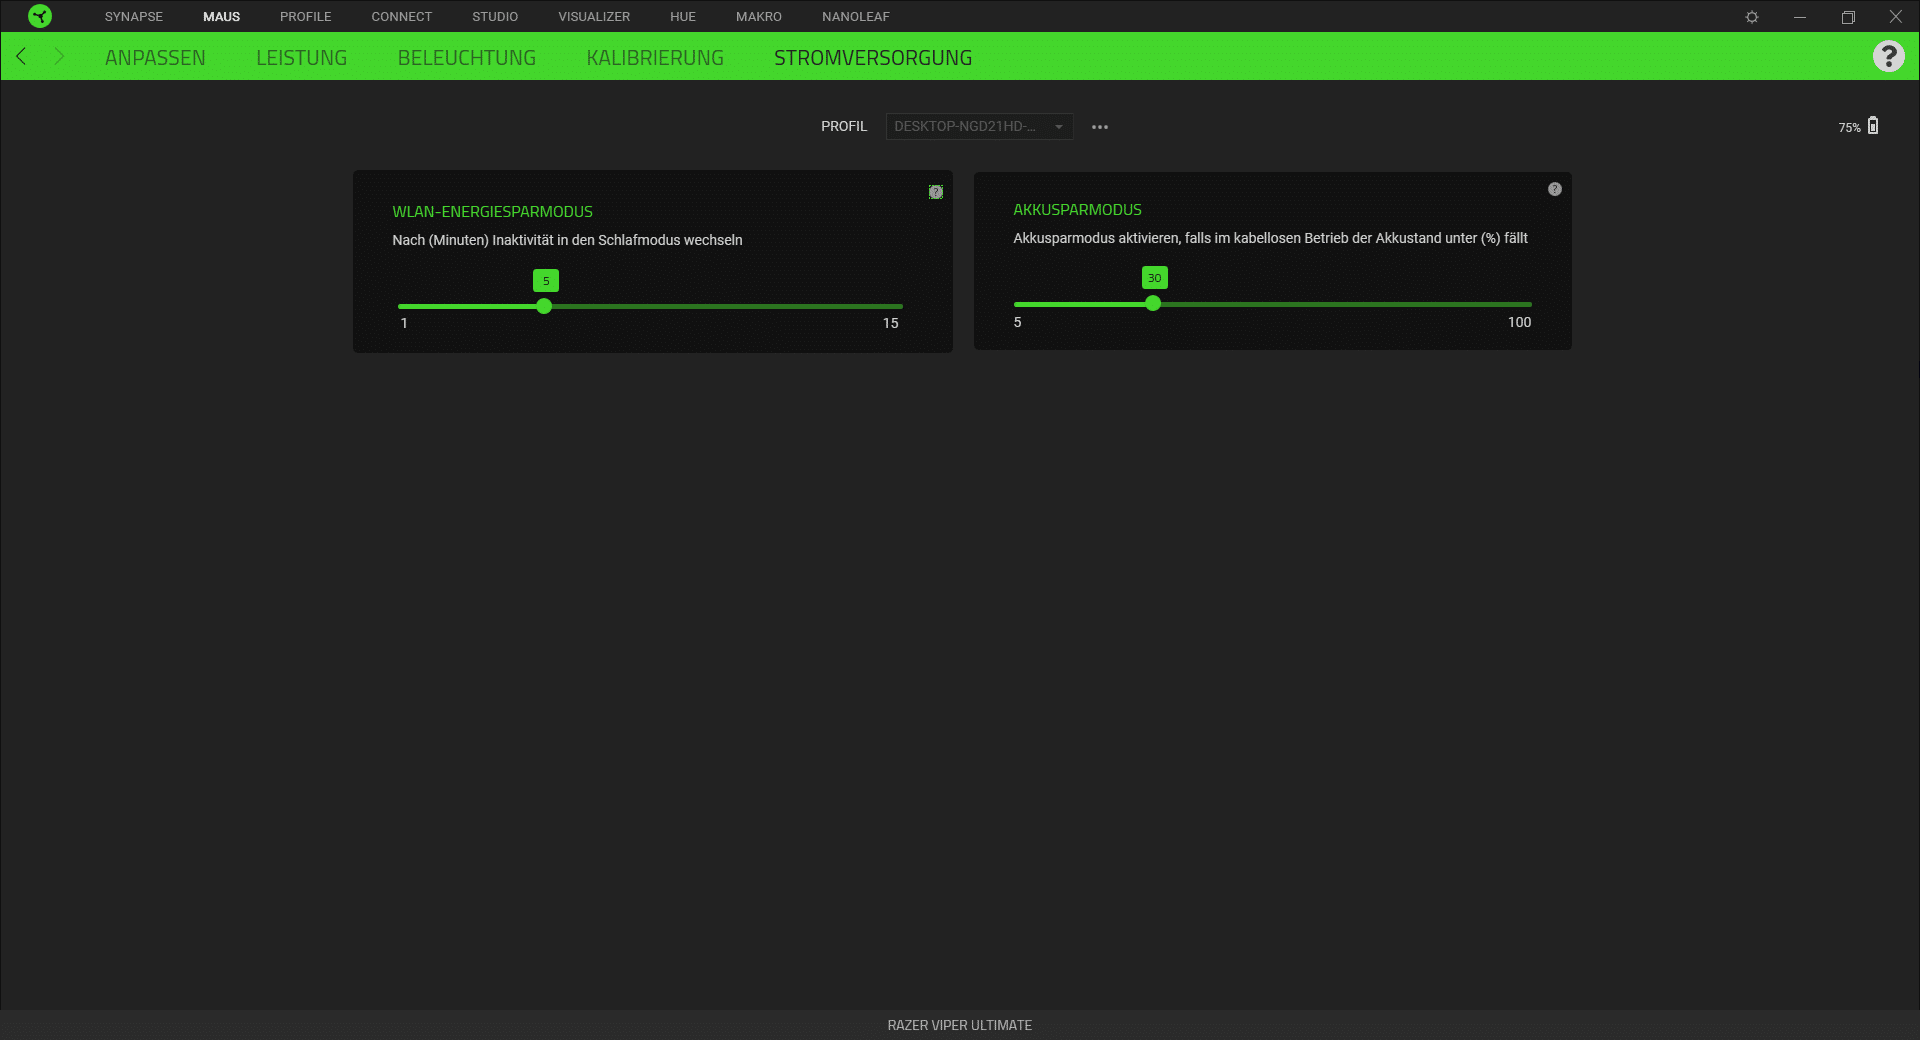
Task: Go to the ANPASSEN tab
Action: click(x=155, y=58)
